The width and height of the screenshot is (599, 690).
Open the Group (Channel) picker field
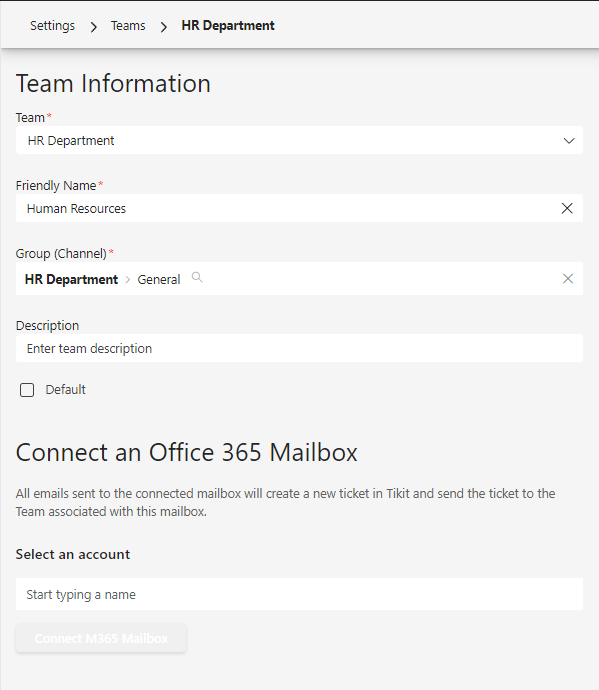[x=299, y=279]
